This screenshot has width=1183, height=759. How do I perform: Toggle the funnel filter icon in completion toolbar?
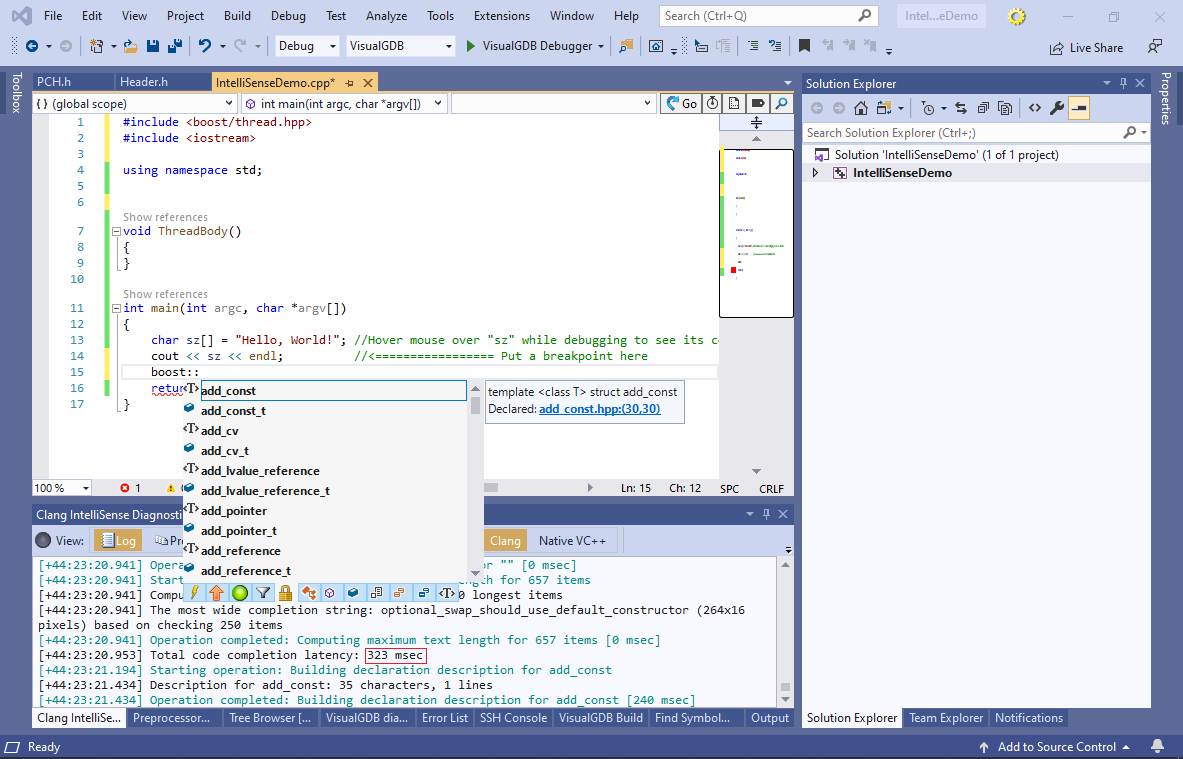(263, 593)
